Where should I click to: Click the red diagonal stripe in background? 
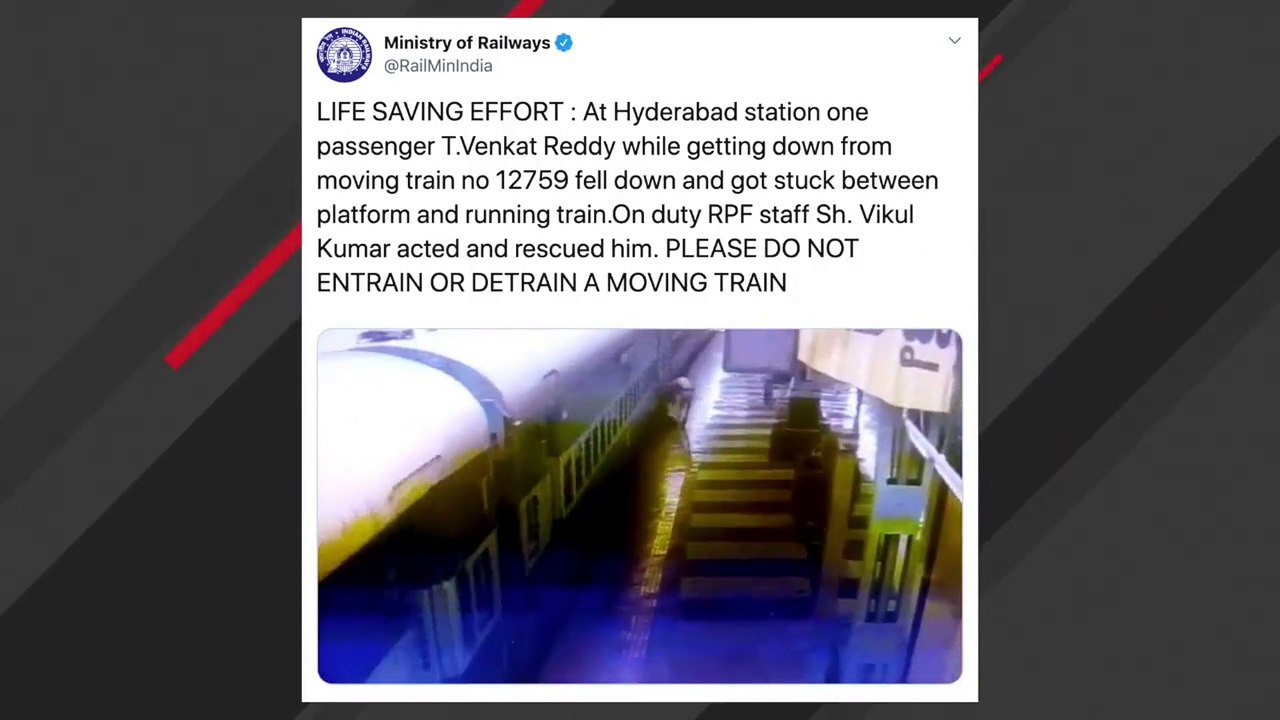(236, 295)
